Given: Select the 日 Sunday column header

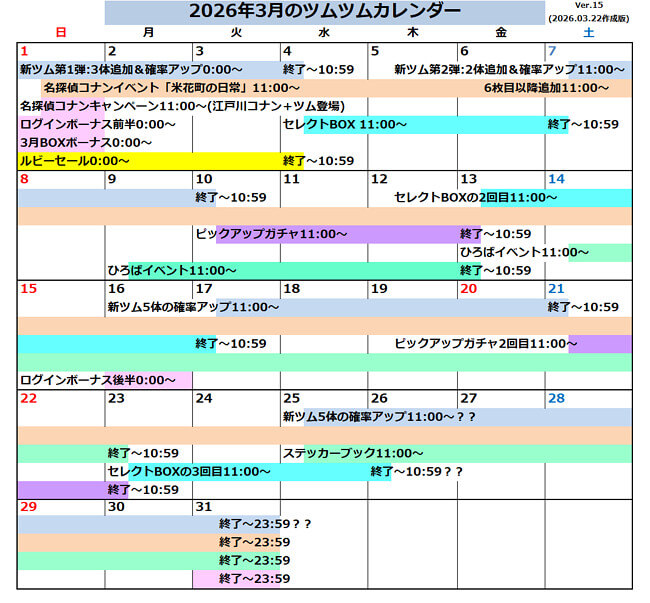Looking at the screenshot, I should [61, 33].
